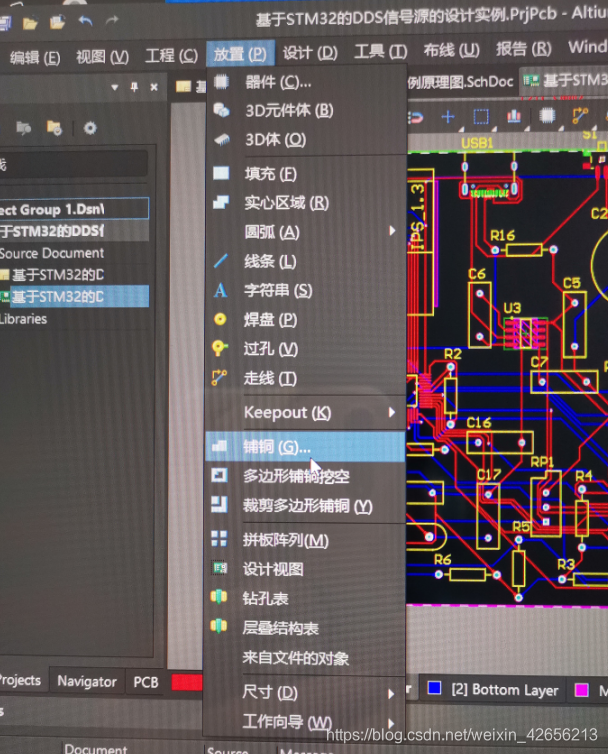
Task: Open the Projects panel options dropdown arrow
Action: pyautogui.click(x=114, y=88)
